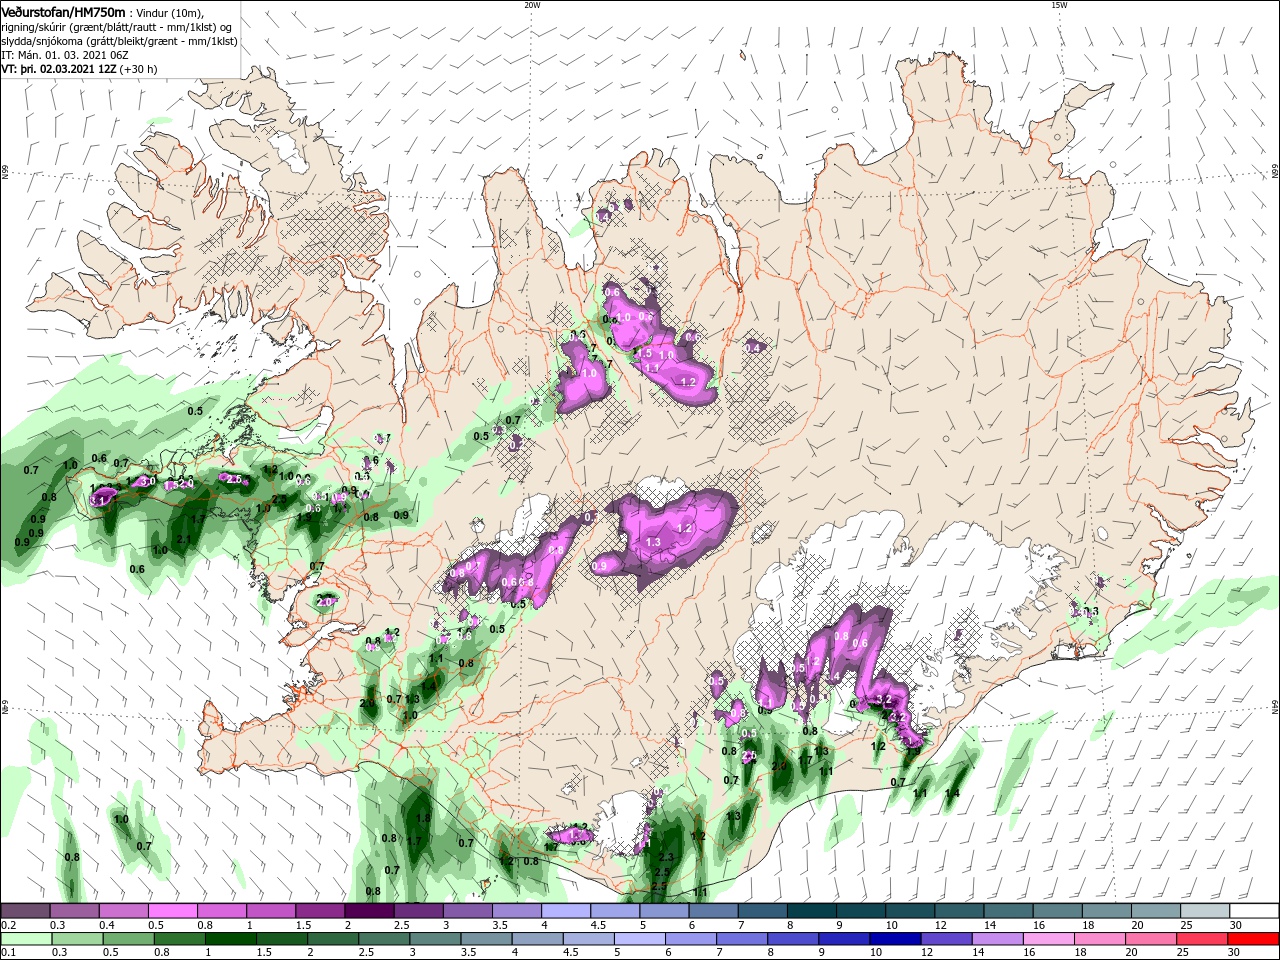
Task: Pick the 14–16 light purple rain swatch
Action: click(997, 938)
